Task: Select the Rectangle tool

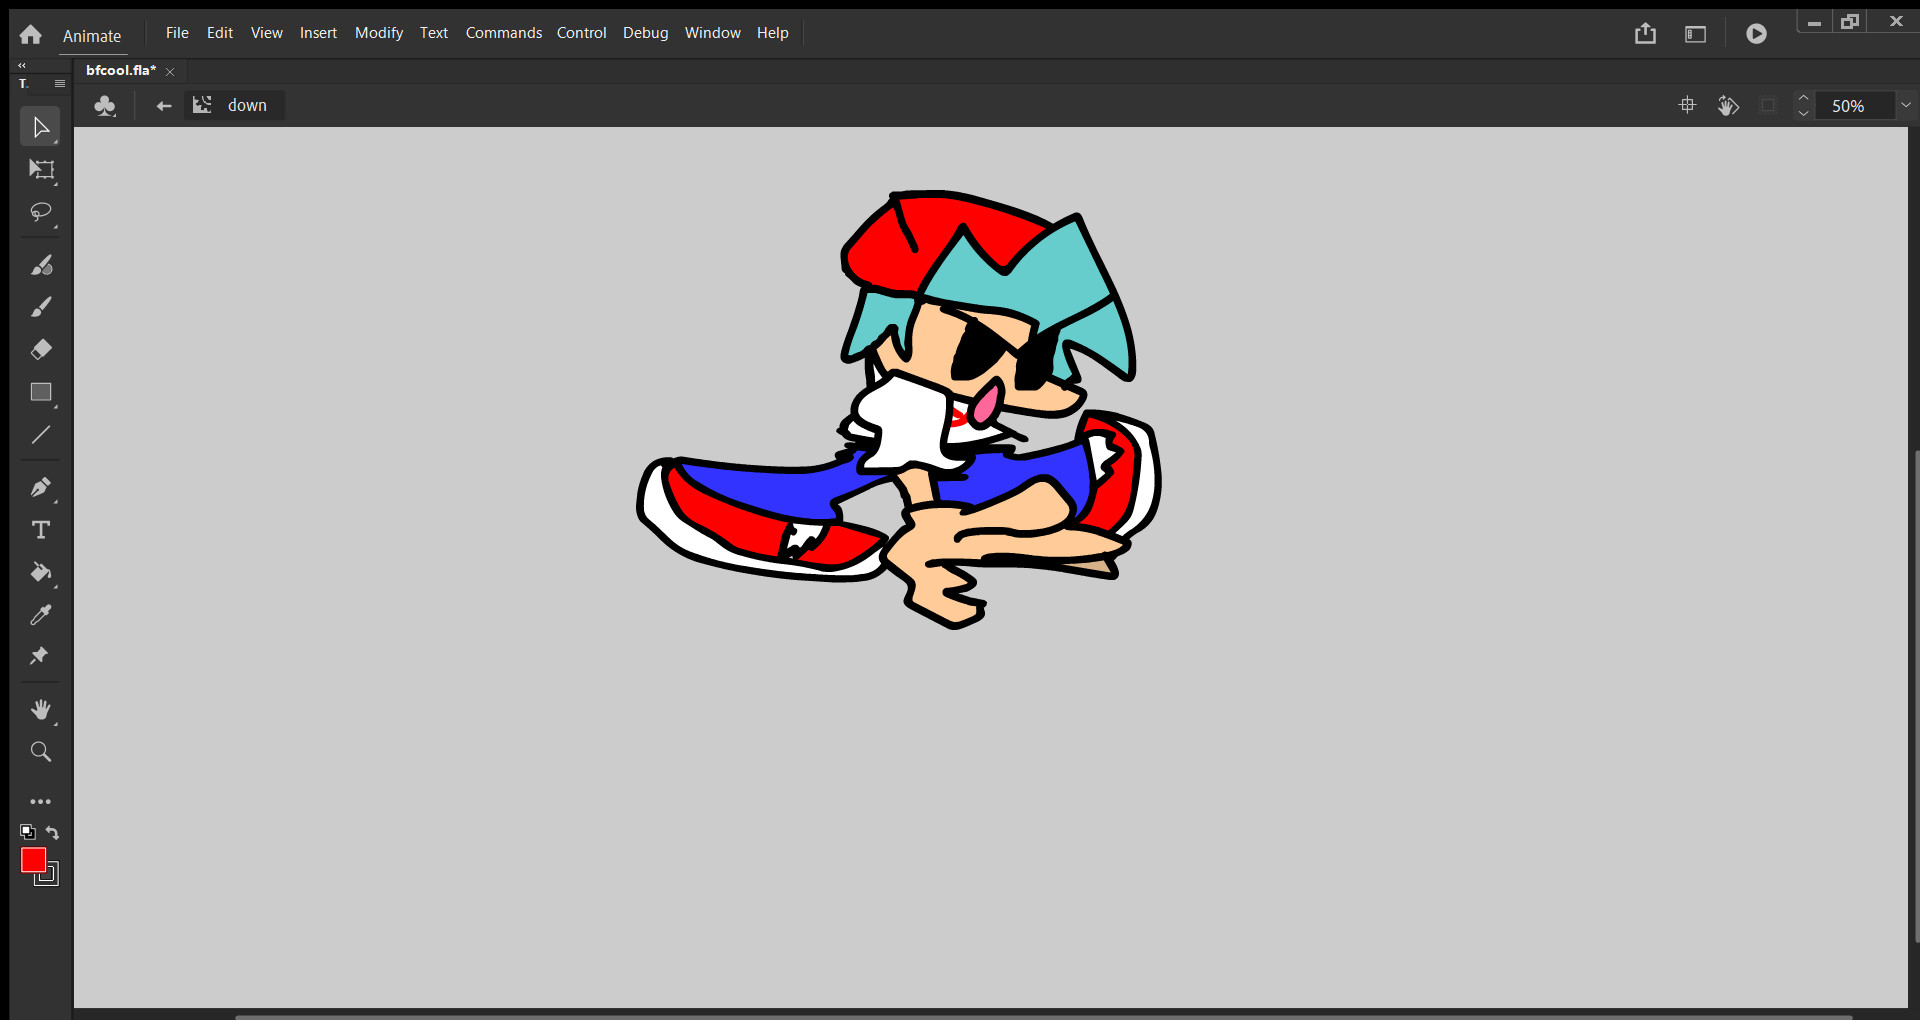Action: pyautogui.click(x=40, y=392)
